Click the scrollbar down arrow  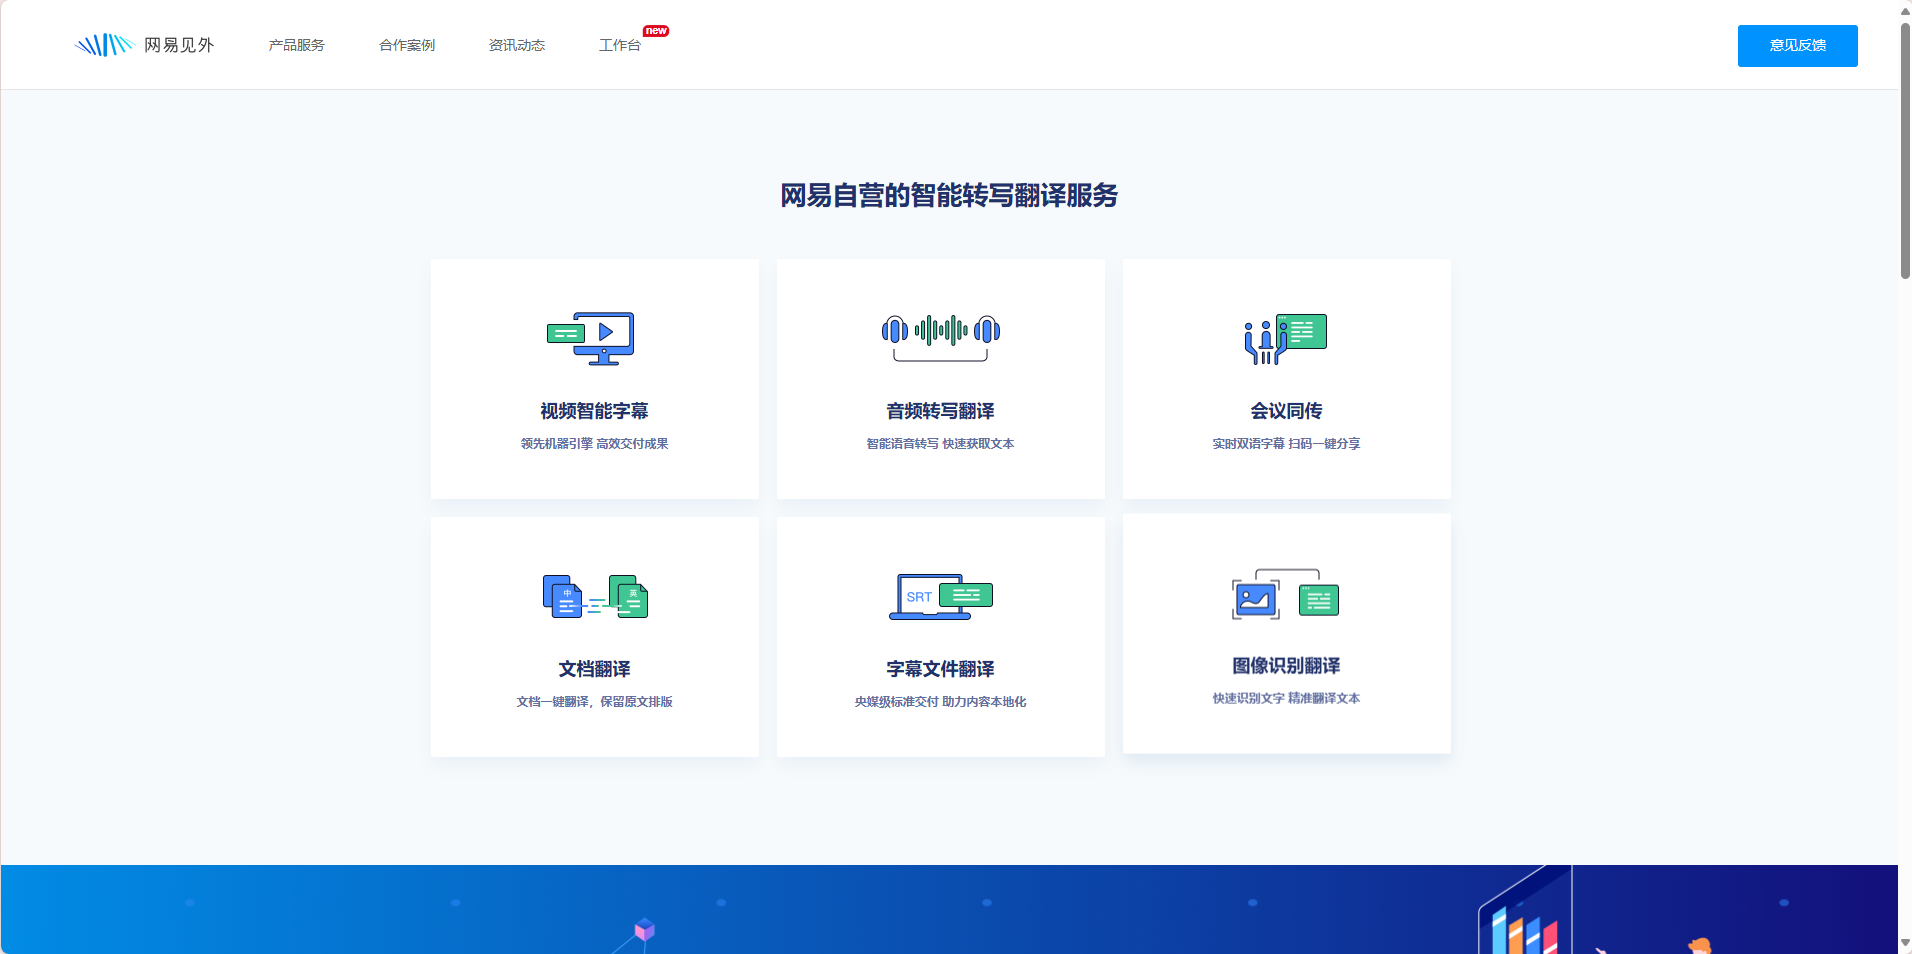[x=1905, y=943]
